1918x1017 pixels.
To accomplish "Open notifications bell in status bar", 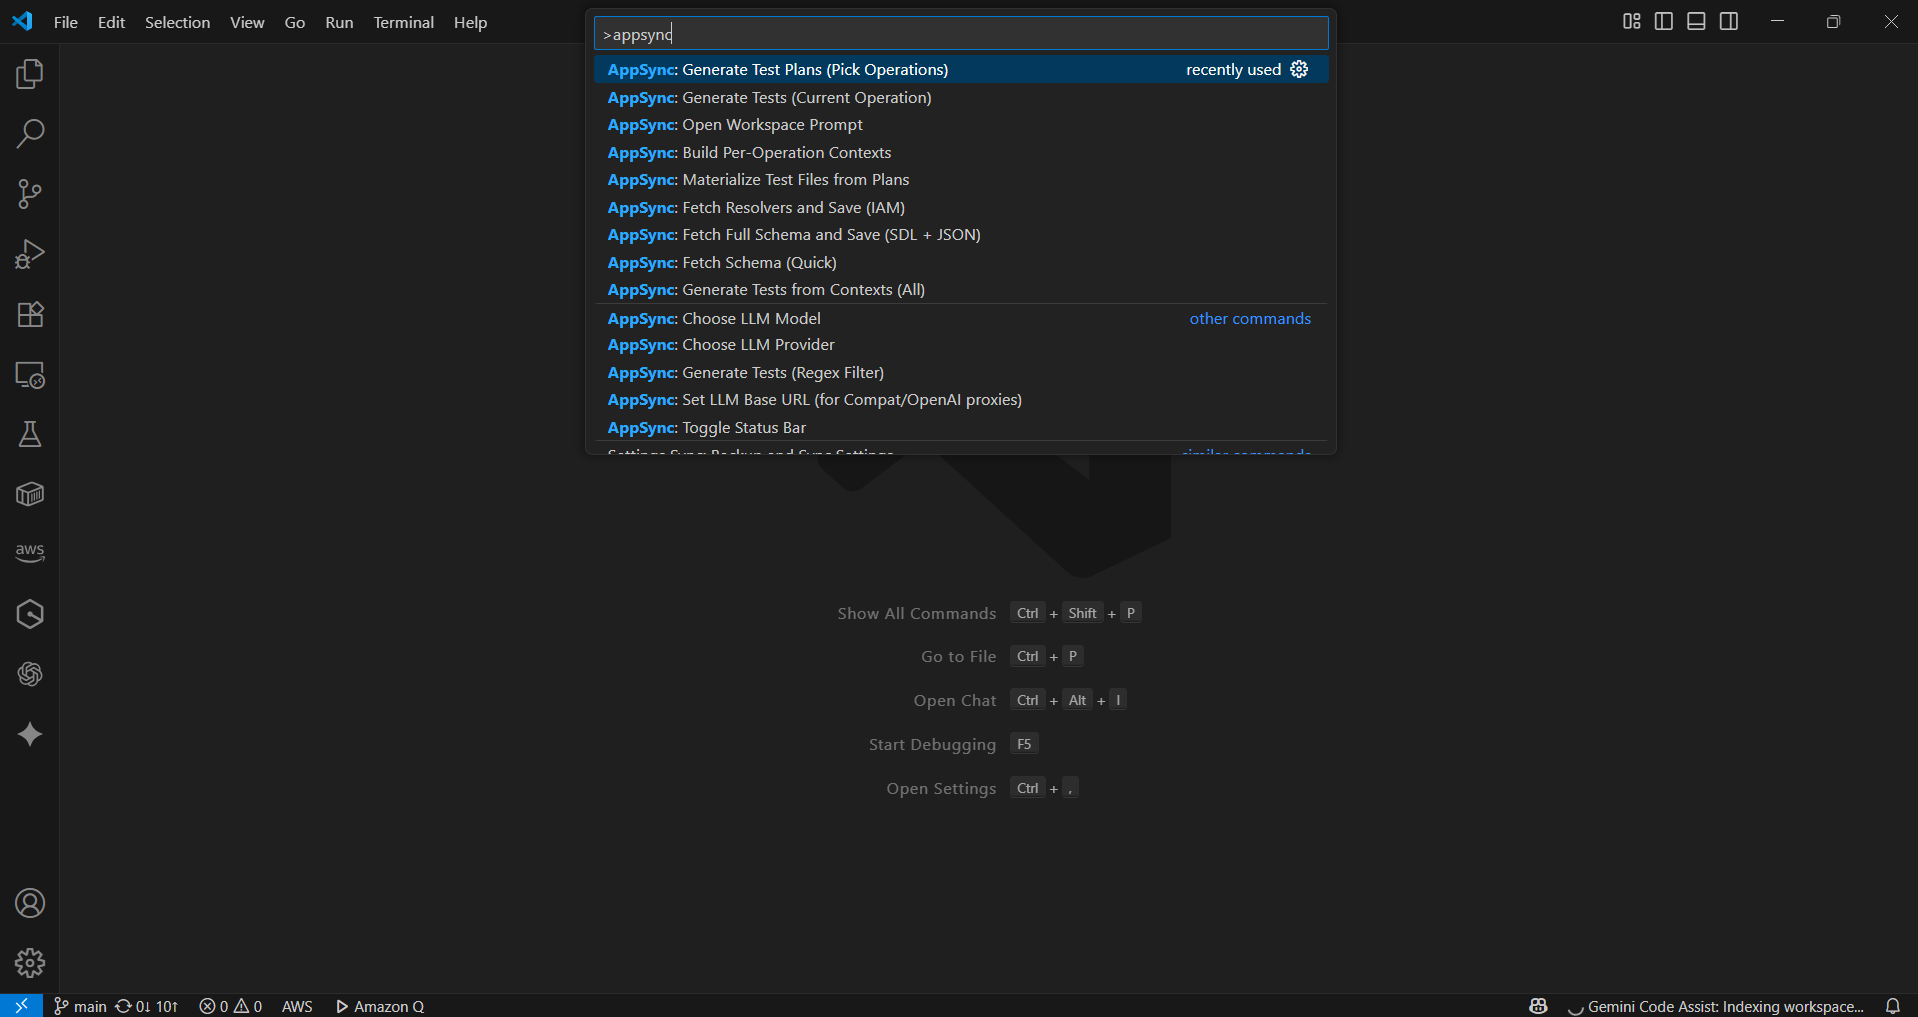I will click(x=1893, y=1006).
